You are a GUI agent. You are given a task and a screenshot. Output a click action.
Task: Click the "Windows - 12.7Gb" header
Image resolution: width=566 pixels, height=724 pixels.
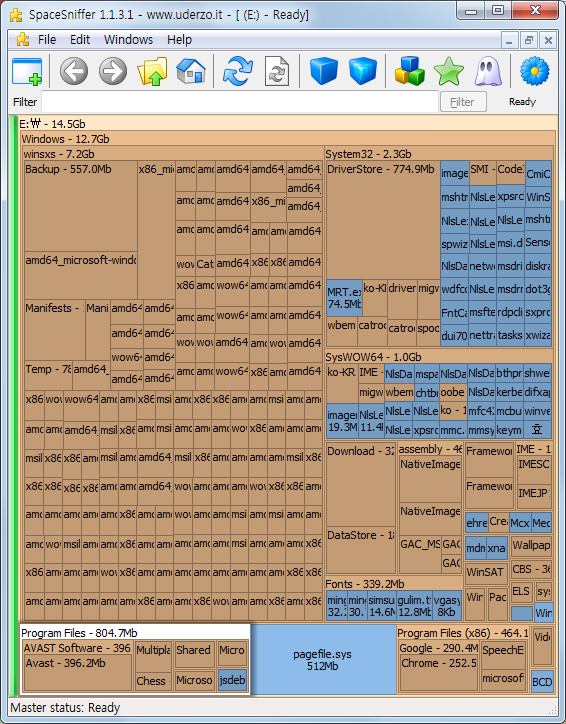tap(65, 139)
